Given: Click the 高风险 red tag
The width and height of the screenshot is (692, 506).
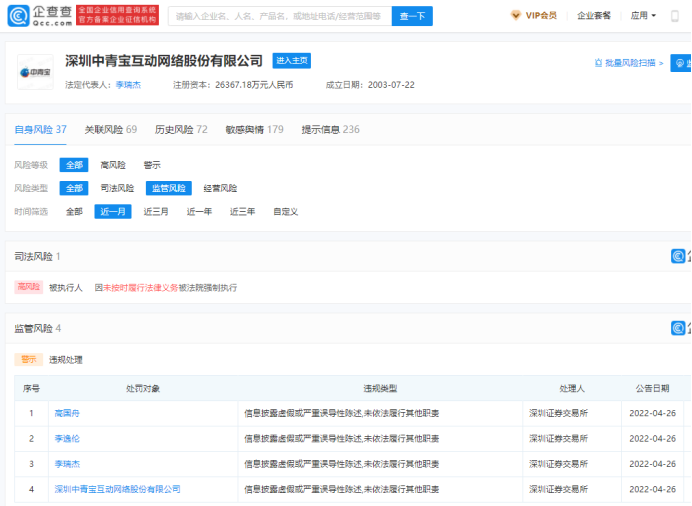Looking at the screenshot, I should (29, 287).
